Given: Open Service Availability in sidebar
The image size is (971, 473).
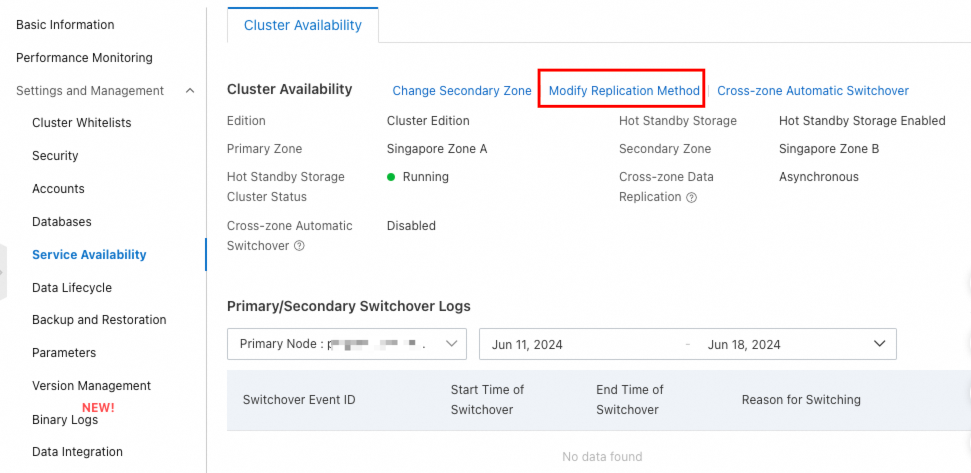Looking at the screenshot, I should [89, 255].
